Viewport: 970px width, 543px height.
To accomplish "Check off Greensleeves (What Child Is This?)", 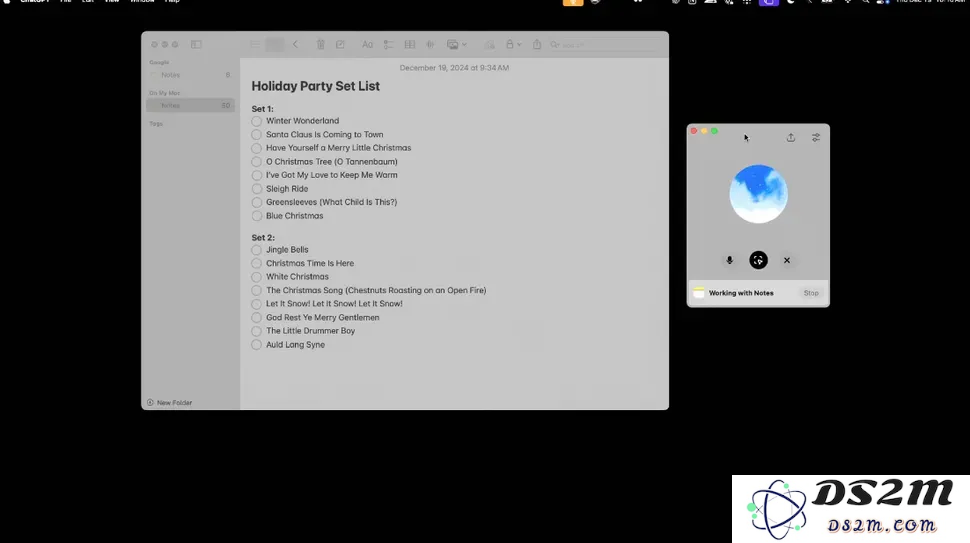I will (x=257, y=202).
